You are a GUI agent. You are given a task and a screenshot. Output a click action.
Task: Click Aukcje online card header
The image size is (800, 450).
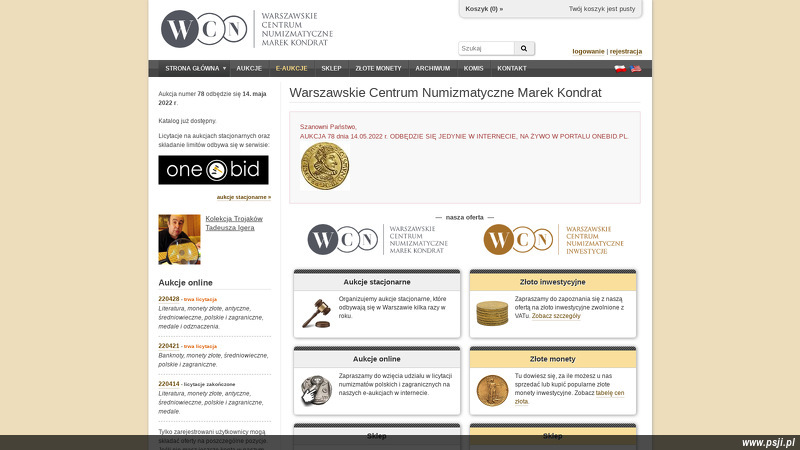tap(377, 359)
